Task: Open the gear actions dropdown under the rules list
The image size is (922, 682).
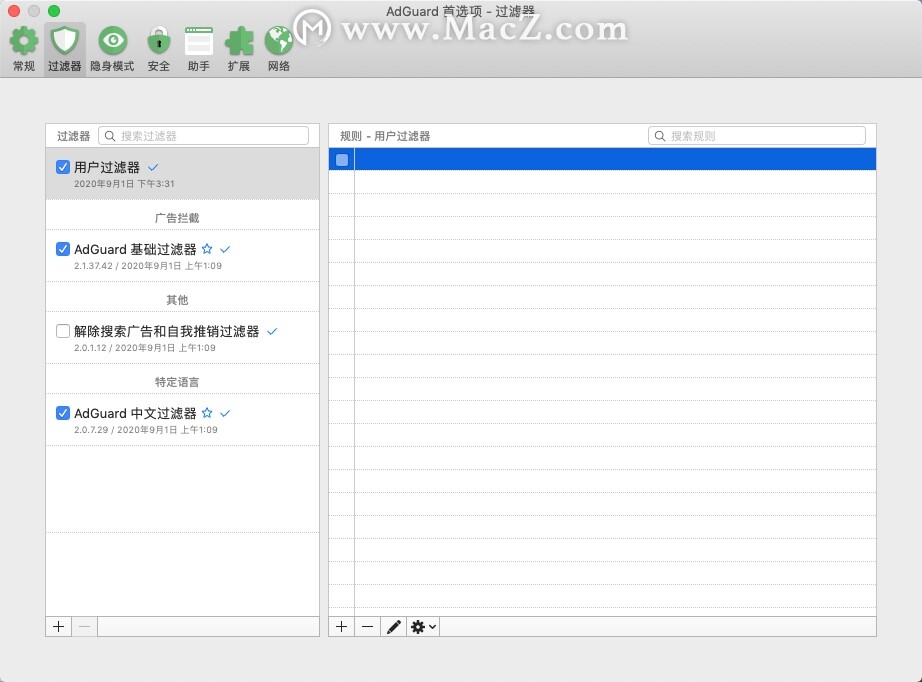Action: (423, 627)
